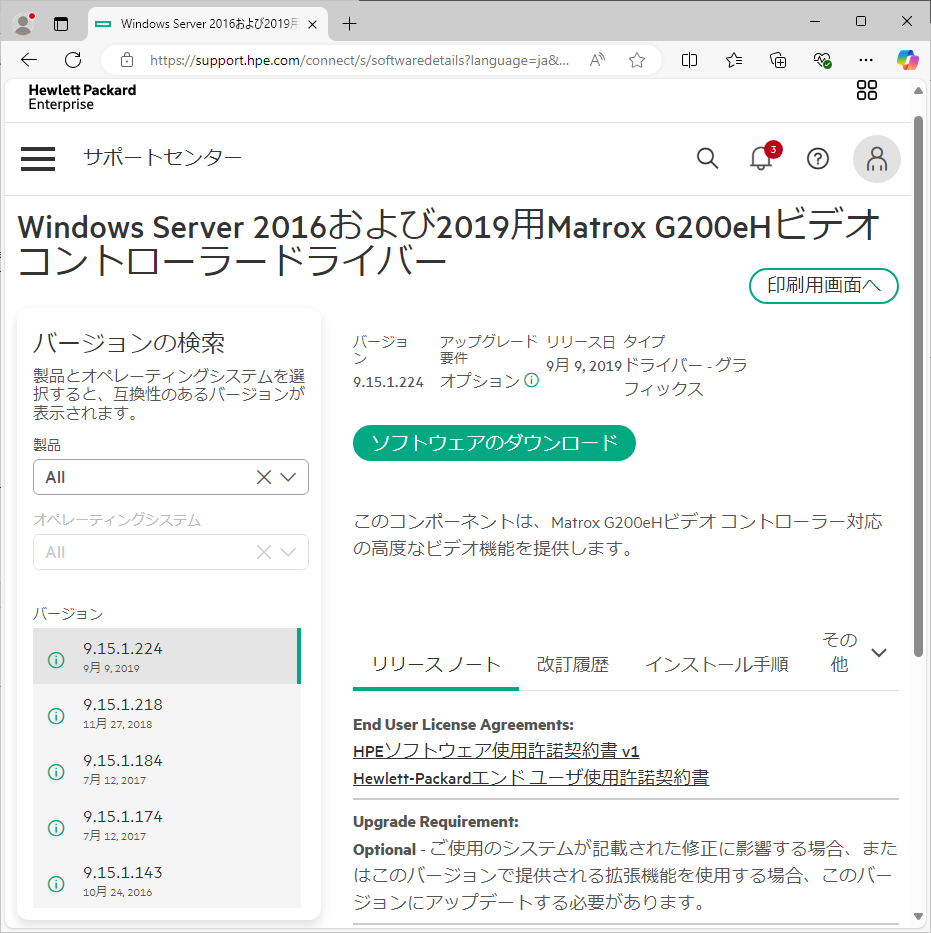Click the search magnifier icon
This screenshot has height=933, width=931.
point(707,158)
